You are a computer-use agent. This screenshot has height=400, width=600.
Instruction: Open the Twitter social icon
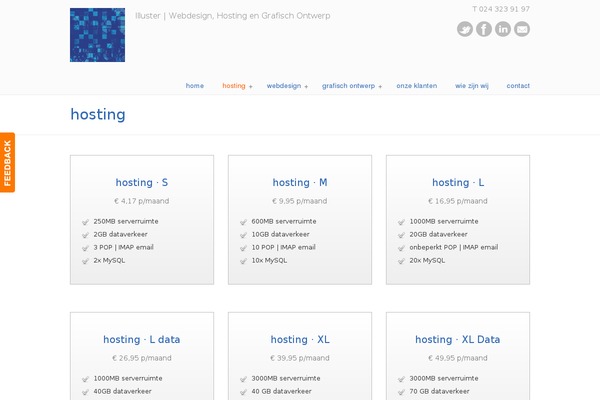[x=465, y=29]
